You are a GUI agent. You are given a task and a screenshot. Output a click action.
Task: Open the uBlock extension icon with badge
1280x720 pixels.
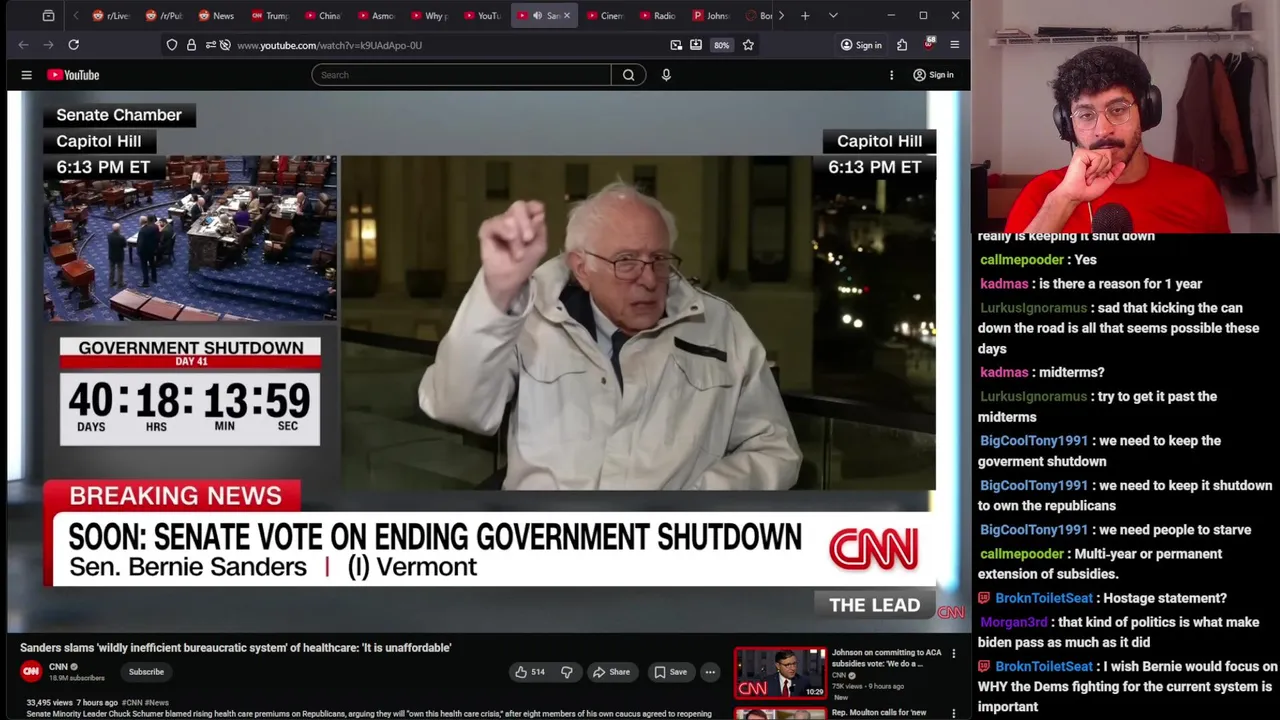pos(929,45)
